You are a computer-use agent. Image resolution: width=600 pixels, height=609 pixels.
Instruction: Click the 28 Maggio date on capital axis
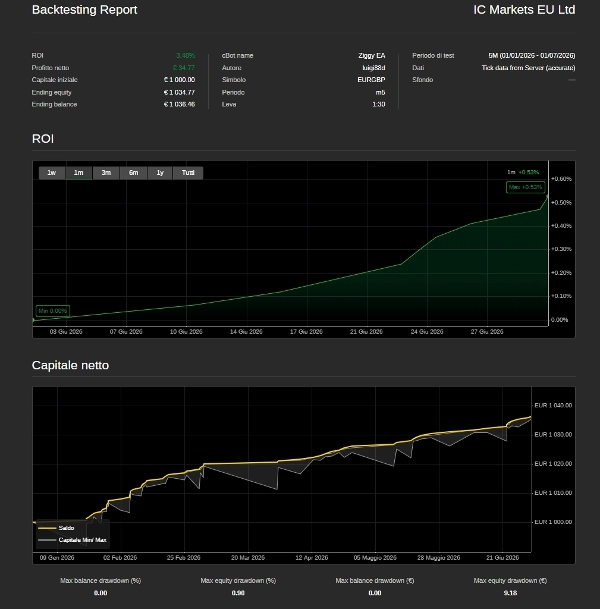tap(438, 558)
